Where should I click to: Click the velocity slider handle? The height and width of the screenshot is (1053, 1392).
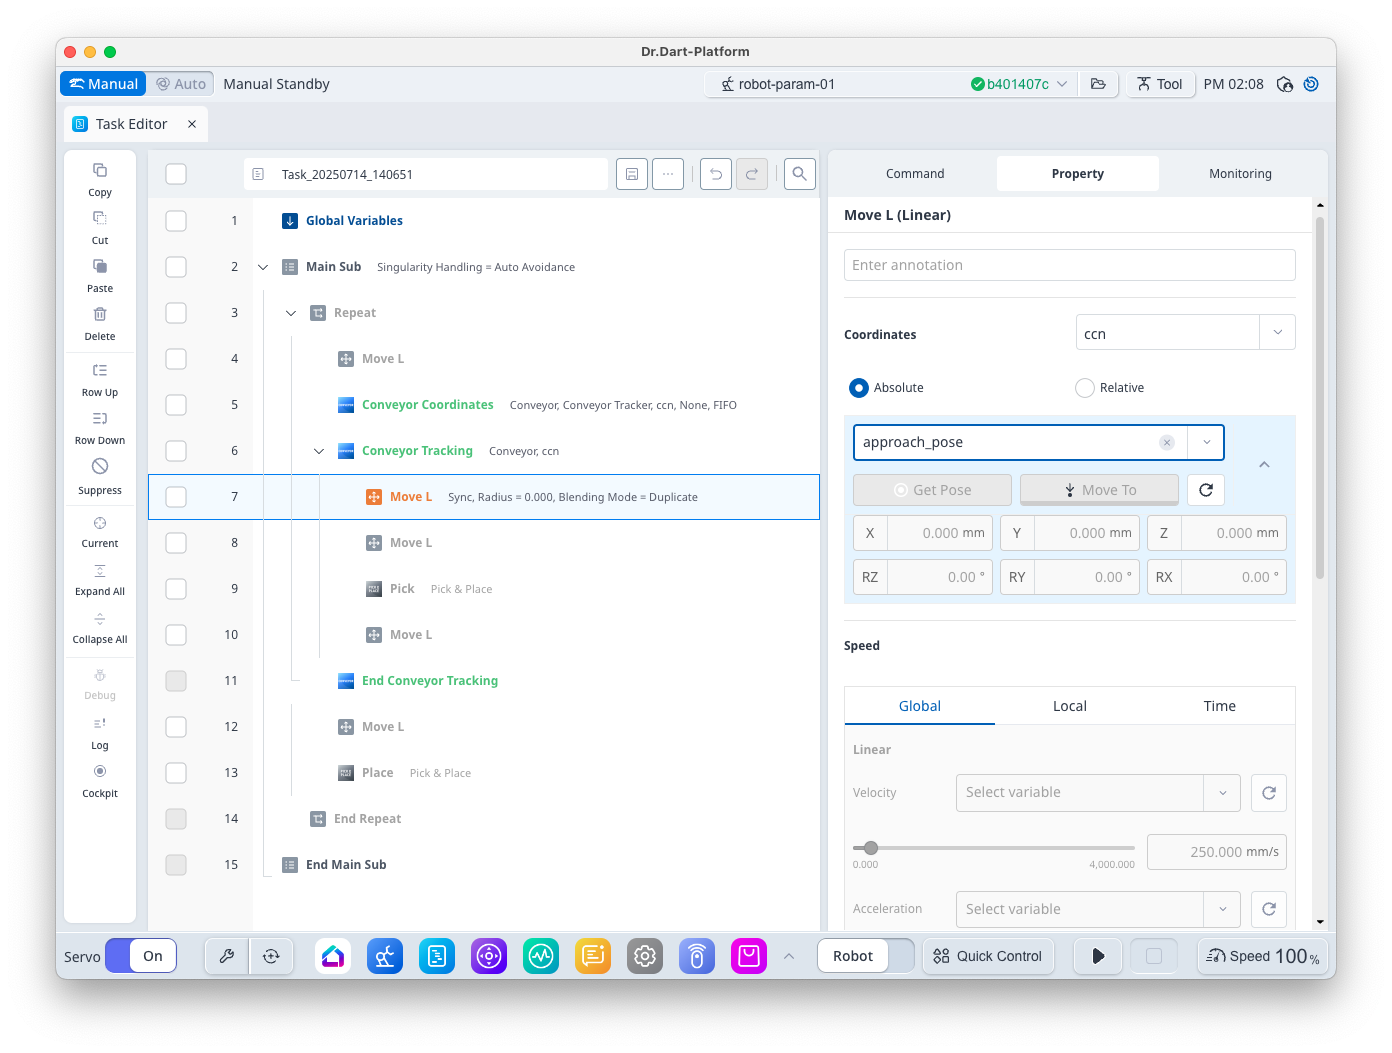(x=871, y=848)
